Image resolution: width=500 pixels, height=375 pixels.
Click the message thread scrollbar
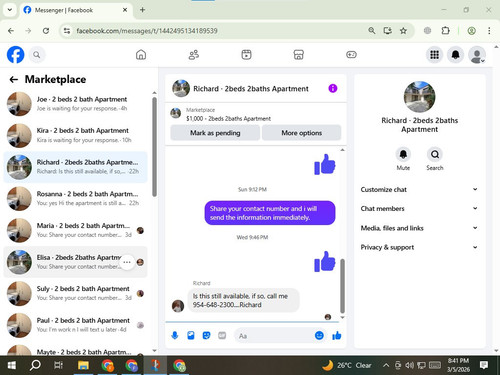coord(342,286)
